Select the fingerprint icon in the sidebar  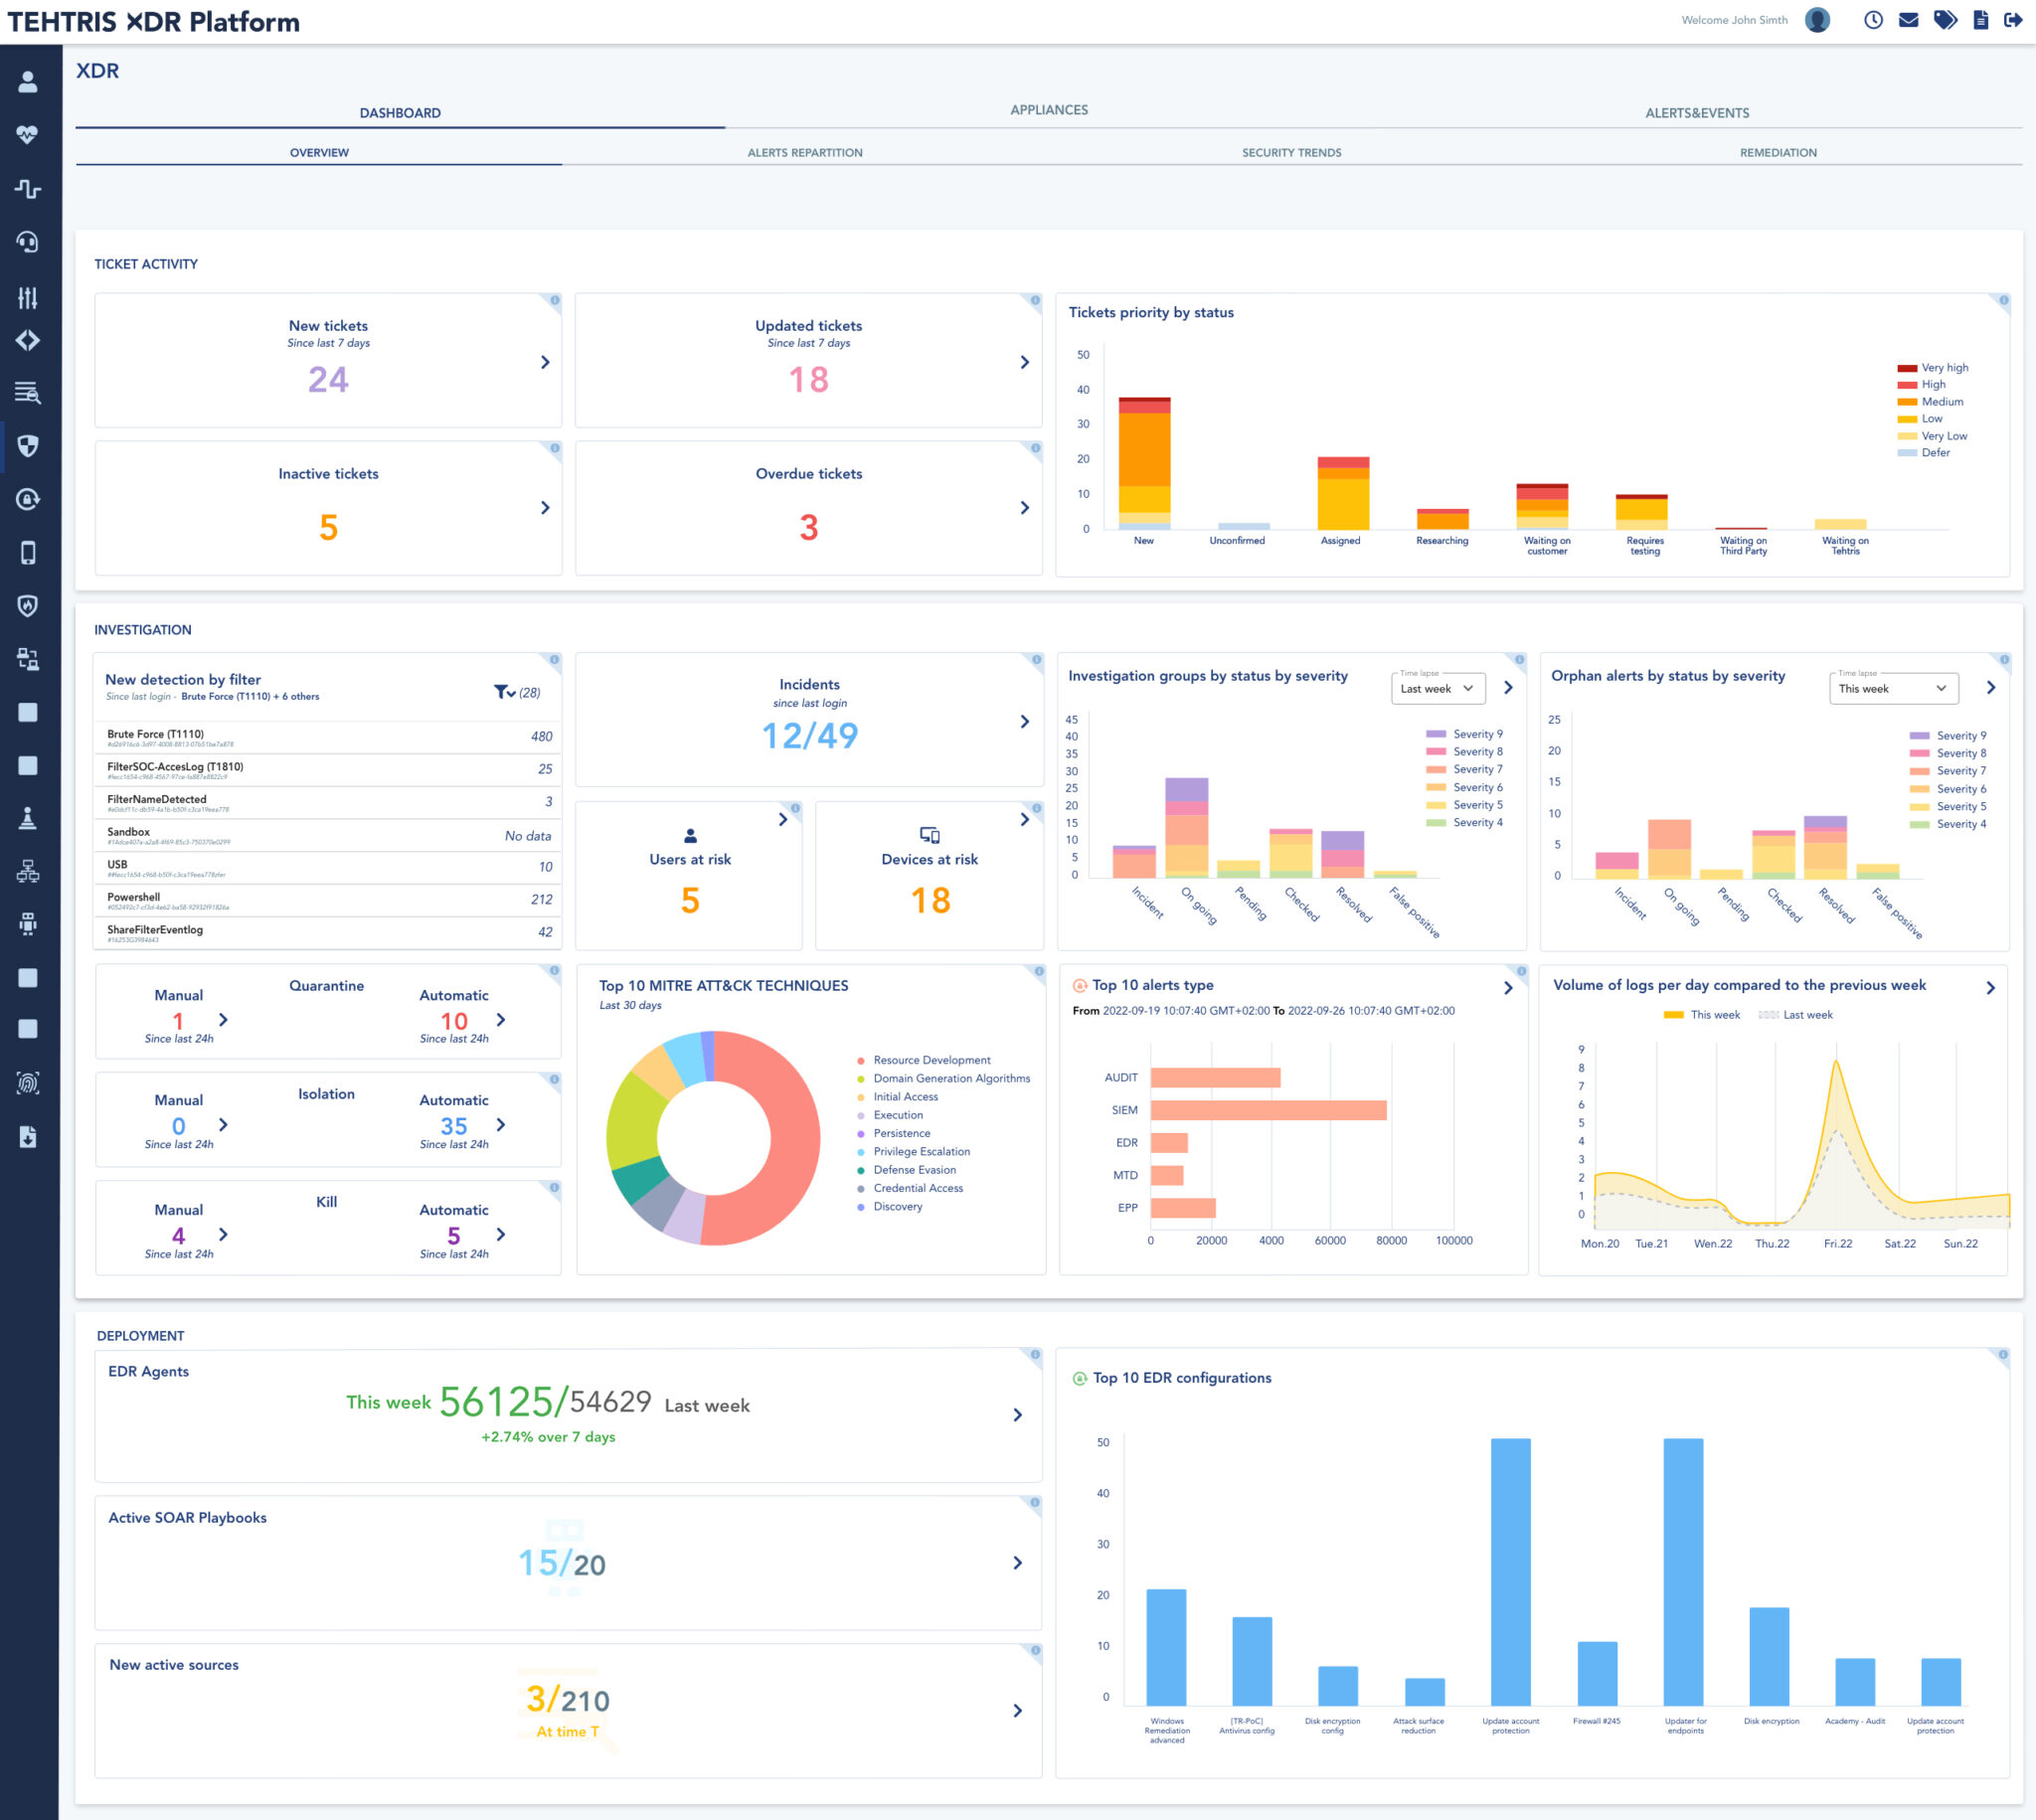tap(29, 1083)
